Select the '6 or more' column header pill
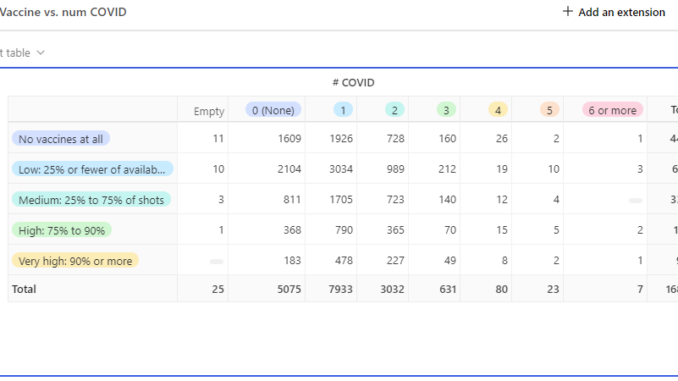The image size is (678, 381). [x=612, y=110]
